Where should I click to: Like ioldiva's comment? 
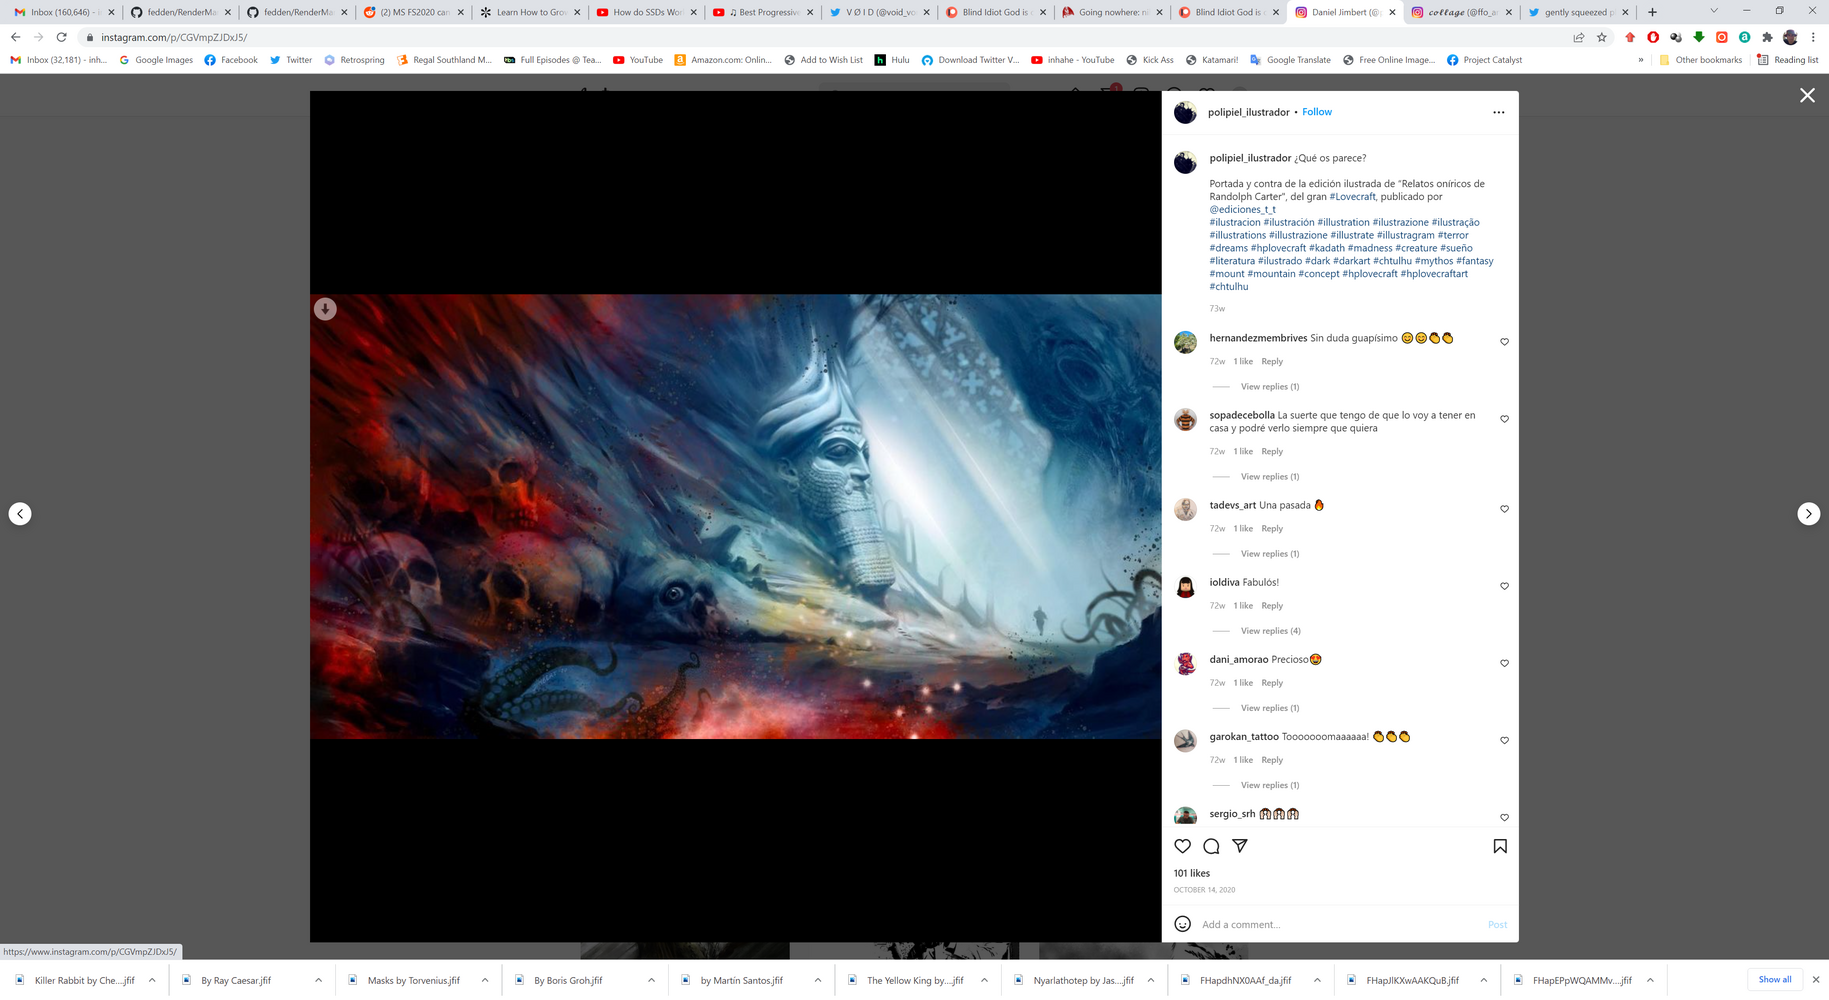click(x=1504, y=586)
